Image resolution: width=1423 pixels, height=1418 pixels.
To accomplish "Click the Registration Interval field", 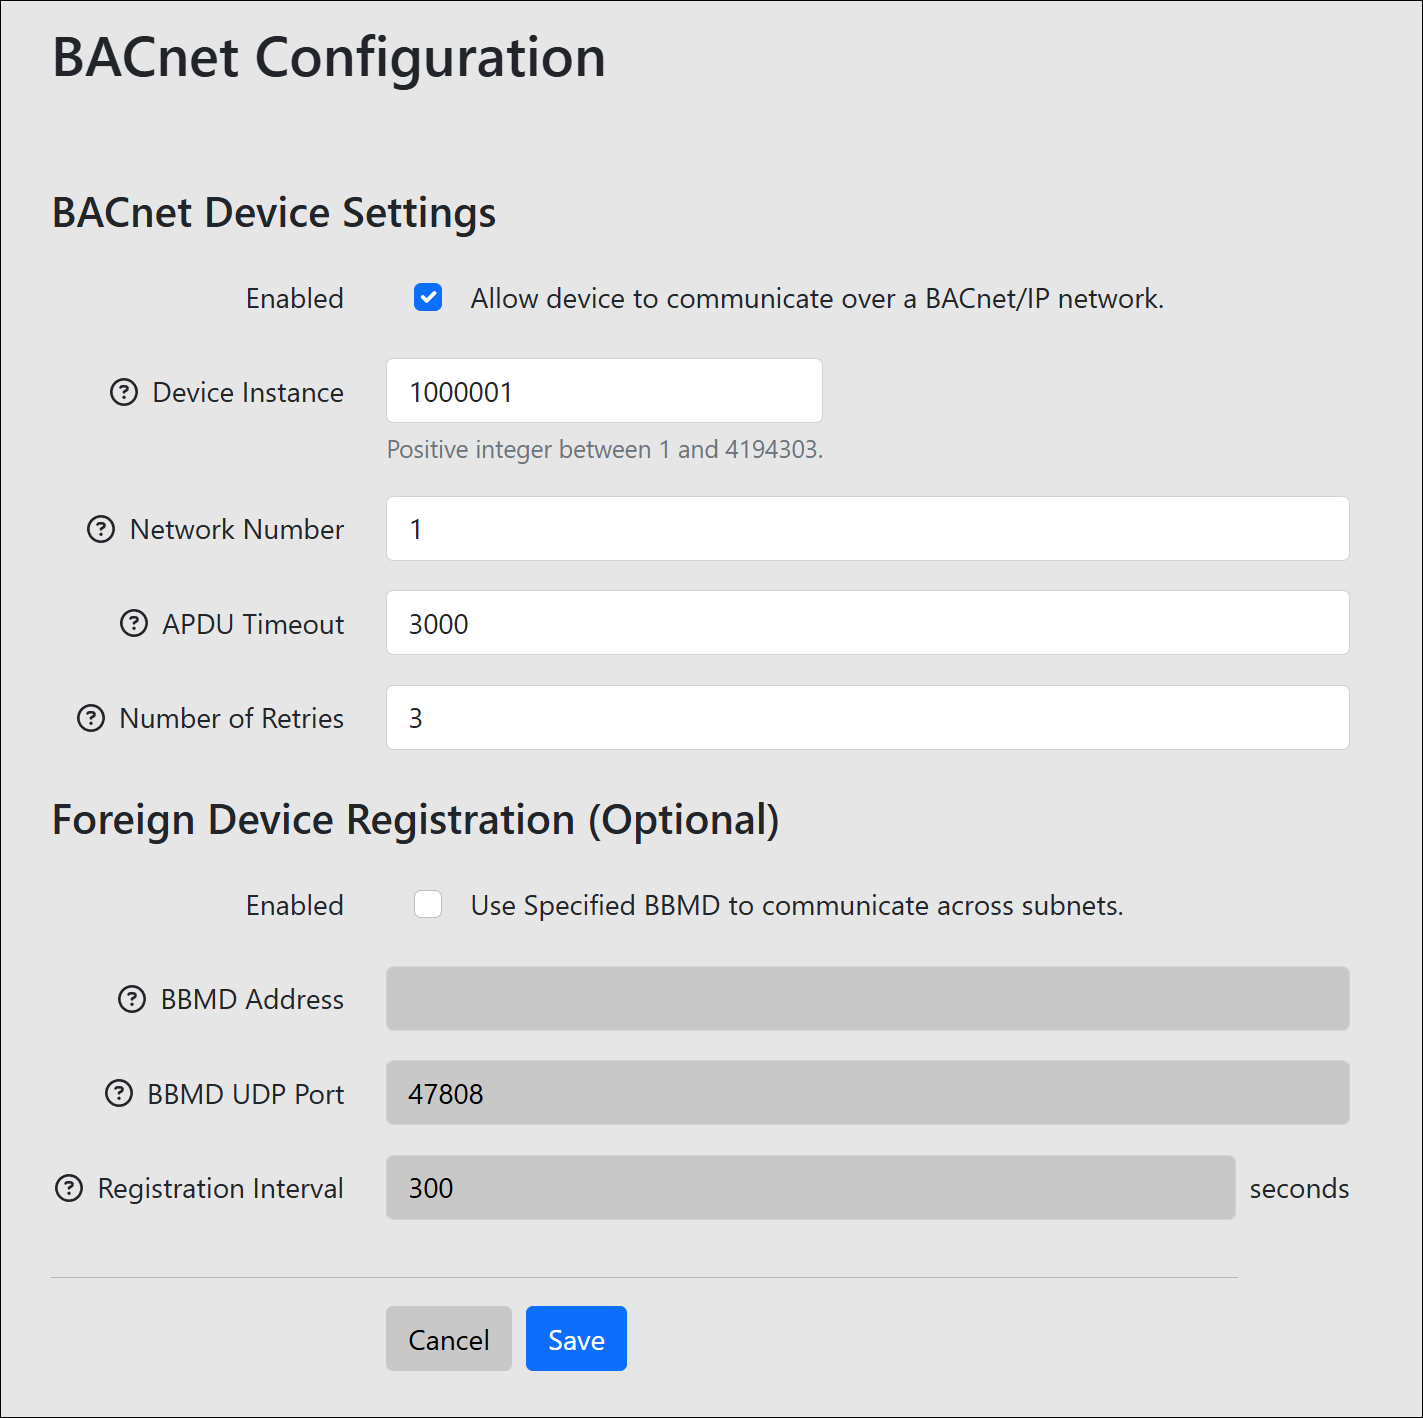I will click(810, 1188).
